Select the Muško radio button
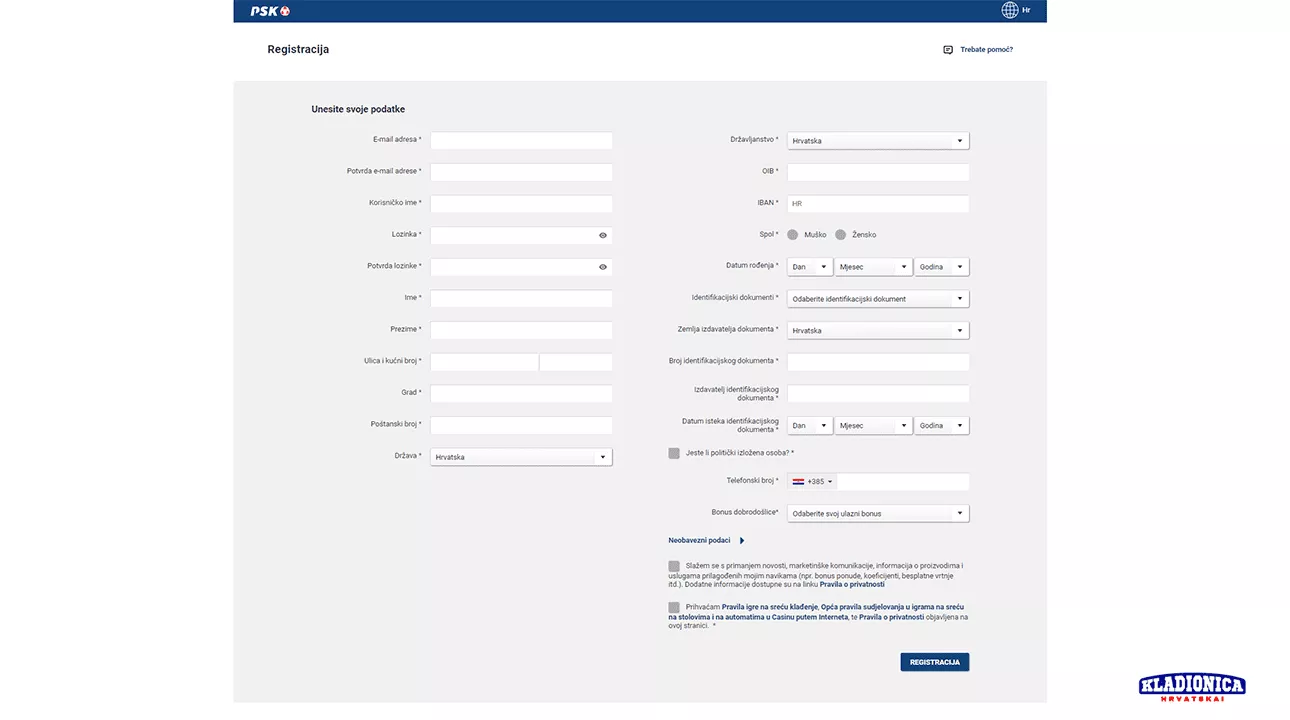 (x=793, y=235)
